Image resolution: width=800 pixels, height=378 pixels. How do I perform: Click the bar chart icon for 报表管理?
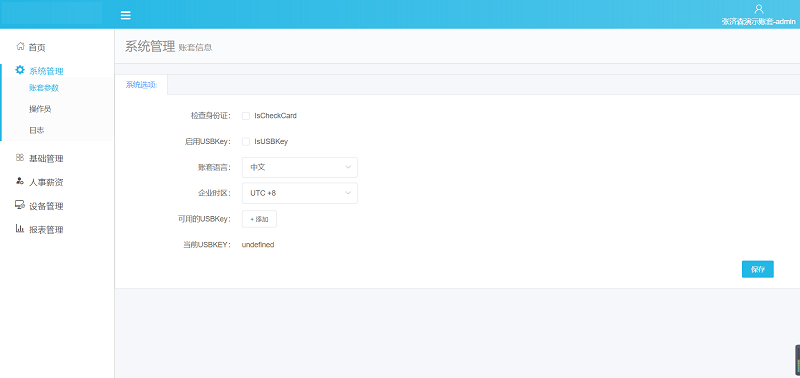pos(20,229)
